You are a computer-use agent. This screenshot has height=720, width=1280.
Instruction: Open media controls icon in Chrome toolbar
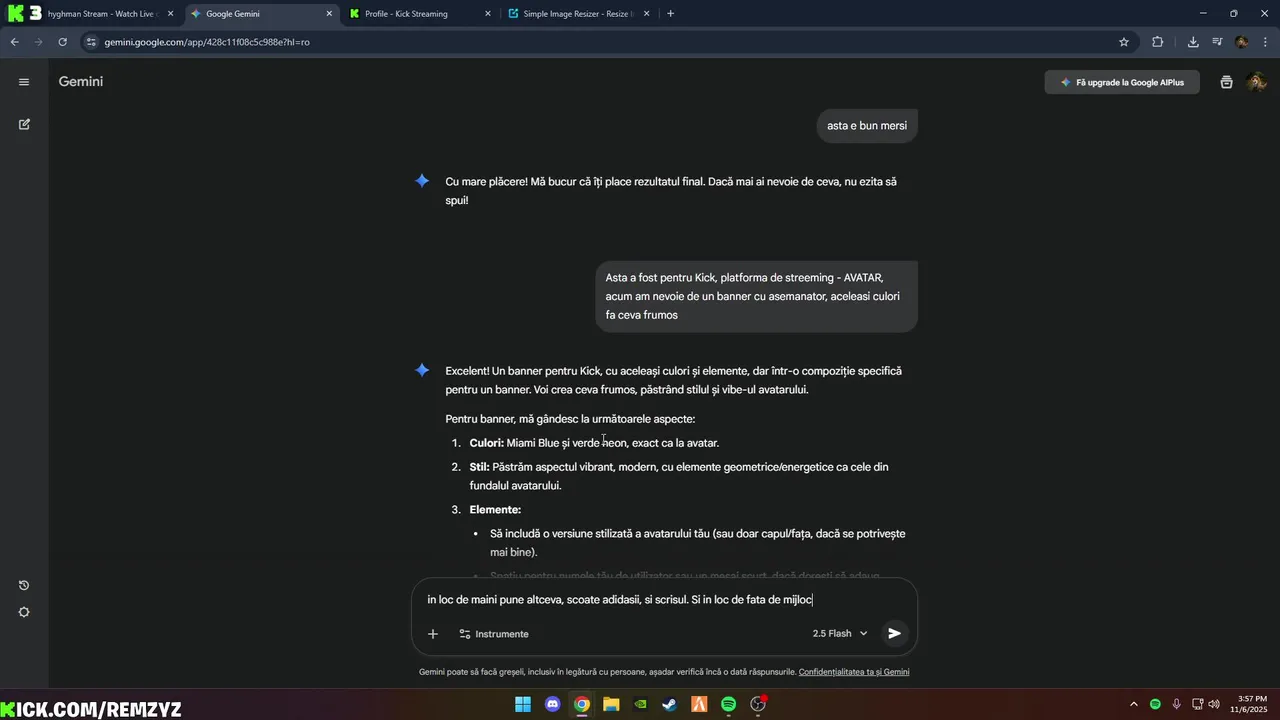pyautogui.click(x=1217, y=42)
